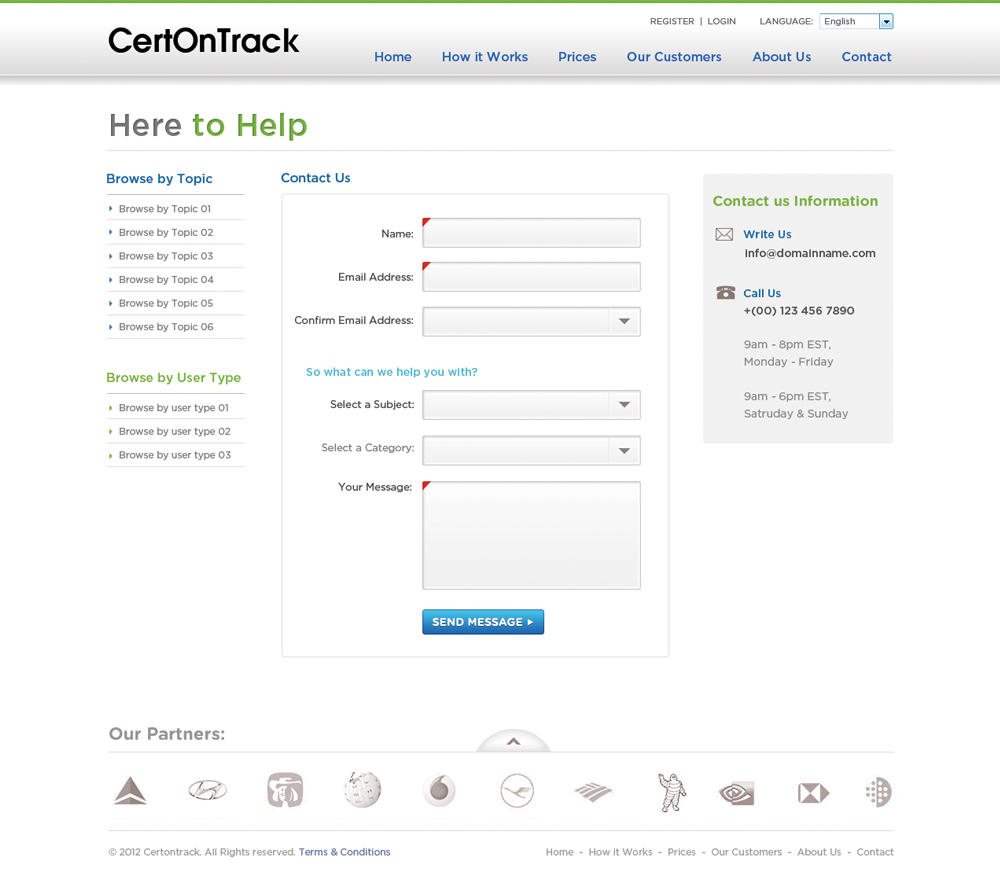Click the CertOnTrack logo
1000x878 pixels.
tap(203, 41)
